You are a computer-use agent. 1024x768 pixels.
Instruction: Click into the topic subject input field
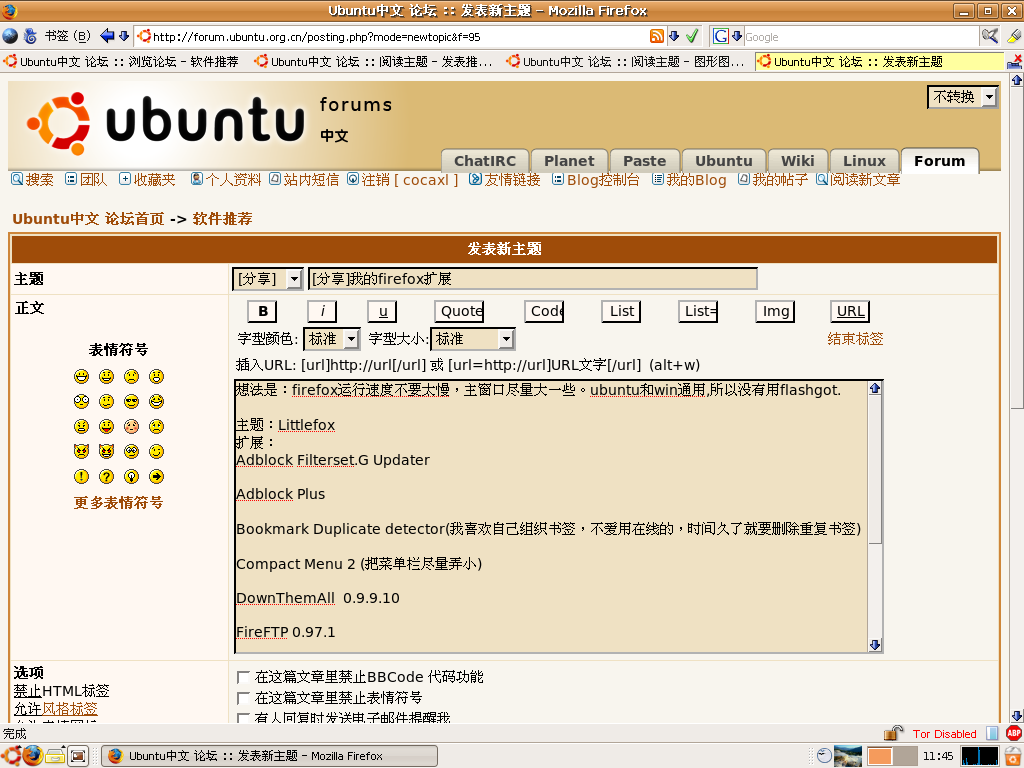point(532,279)
